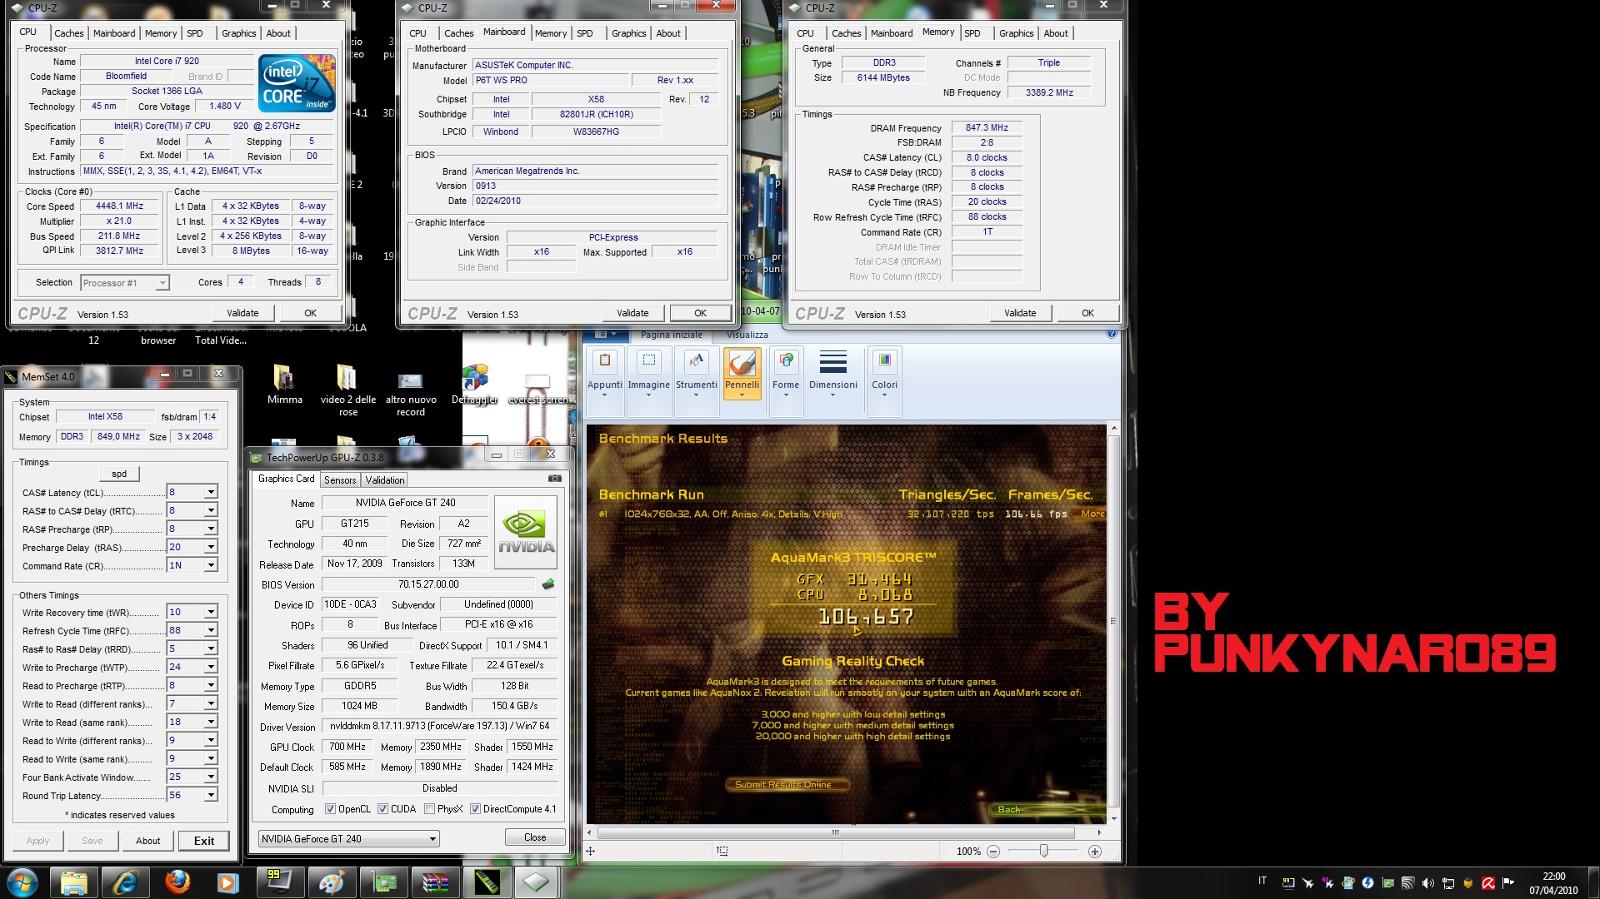The width and height of the screenshot is (1600, 899).
Task: Open the media player taskbar icon
Action: click(228, 882)
